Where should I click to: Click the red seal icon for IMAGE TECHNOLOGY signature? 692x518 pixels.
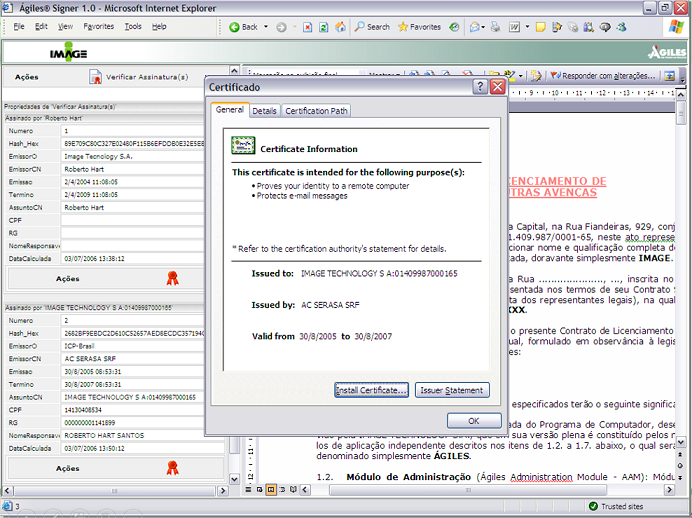tap(173, 468)
